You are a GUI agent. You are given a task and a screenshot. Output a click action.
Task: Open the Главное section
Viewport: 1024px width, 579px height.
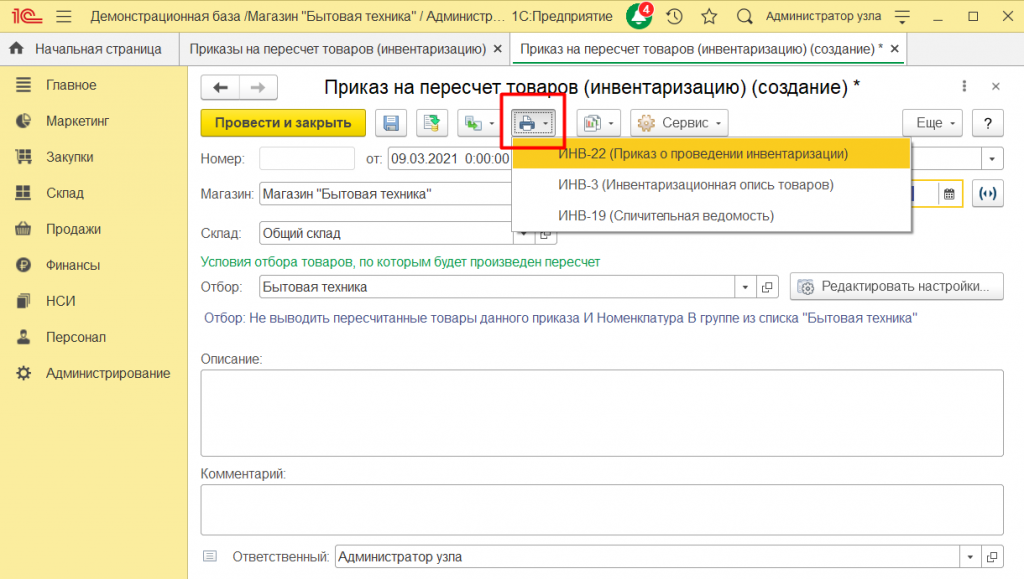click(x=71, y=85)
